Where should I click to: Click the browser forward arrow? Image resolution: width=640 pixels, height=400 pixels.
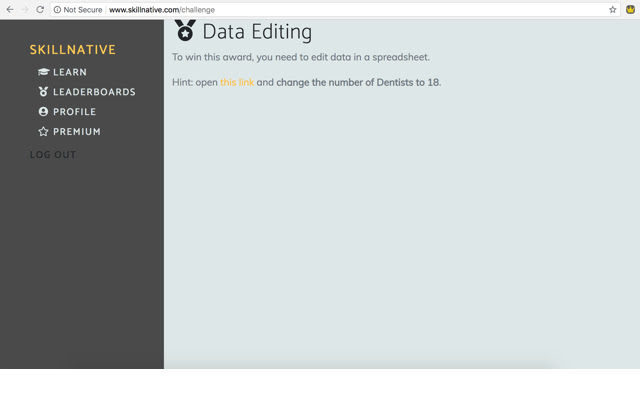click(25, 9)
